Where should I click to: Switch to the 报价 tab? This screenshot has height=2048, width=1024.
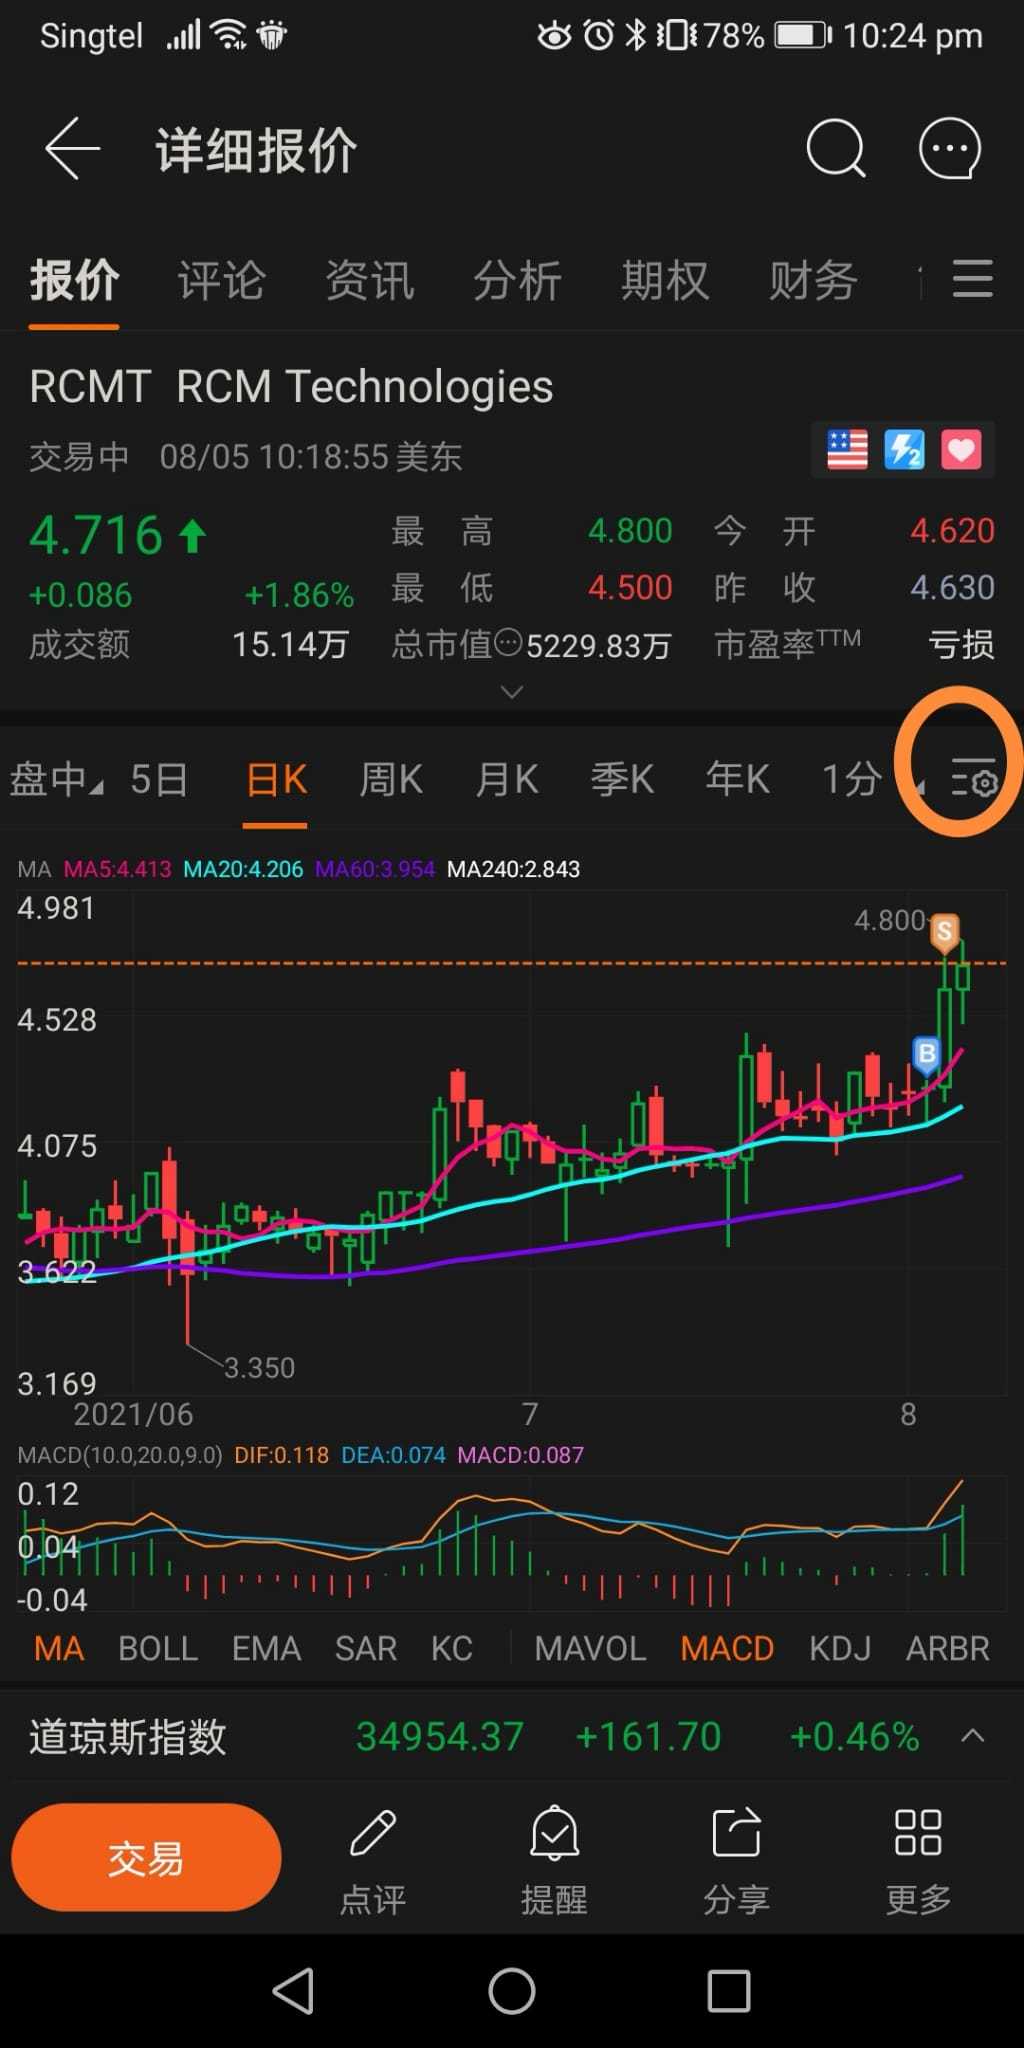click(74, 280)
